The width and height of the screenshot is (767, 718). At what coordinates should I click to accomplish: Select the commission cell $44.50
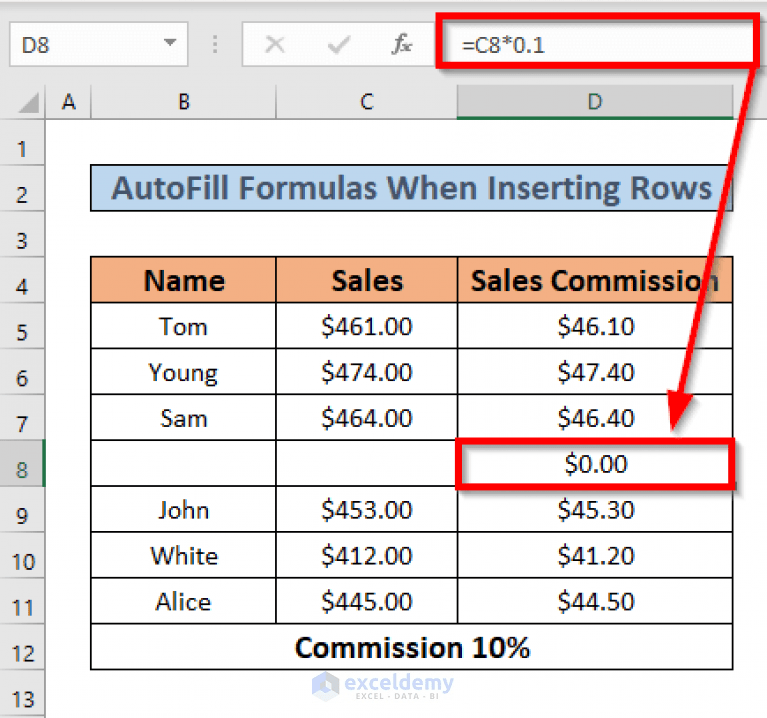pos(595,601)
